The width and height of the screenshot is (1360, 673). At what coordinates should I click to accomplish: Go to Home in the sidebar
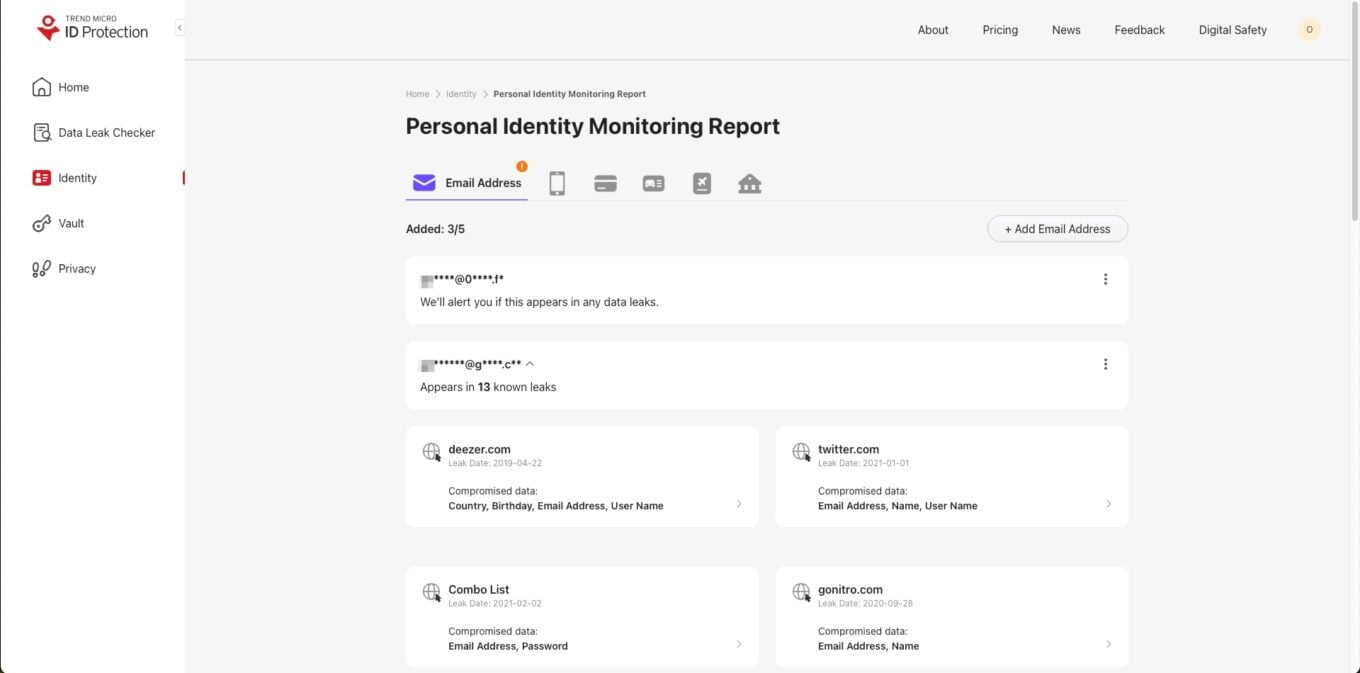pyautogui.click(x=61, y=87)
